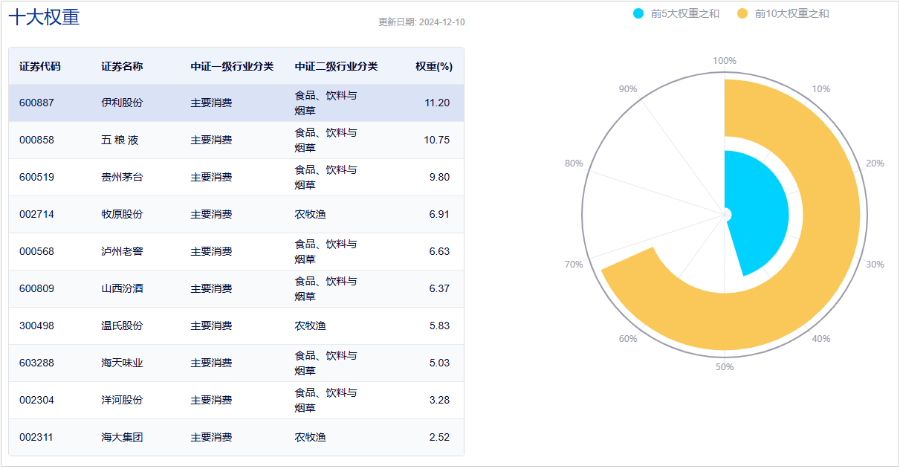Click the 中证一级行业分类 column header
The height and width of the screenshot is (468, 899).
tap(232, 67)
